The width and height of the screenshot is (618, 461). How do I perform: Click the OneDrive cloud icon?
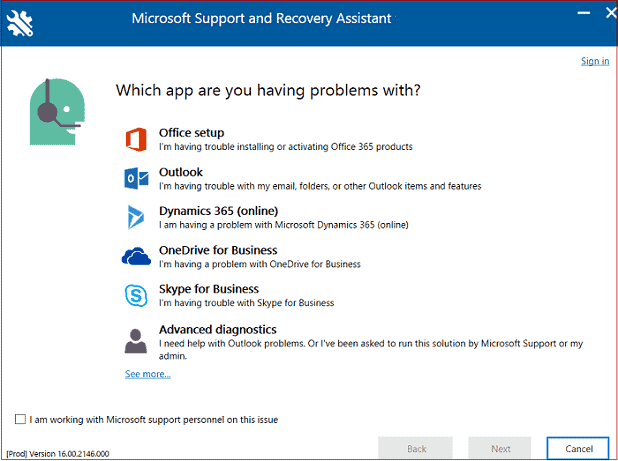pyautogui.click(x=136, y=256)
